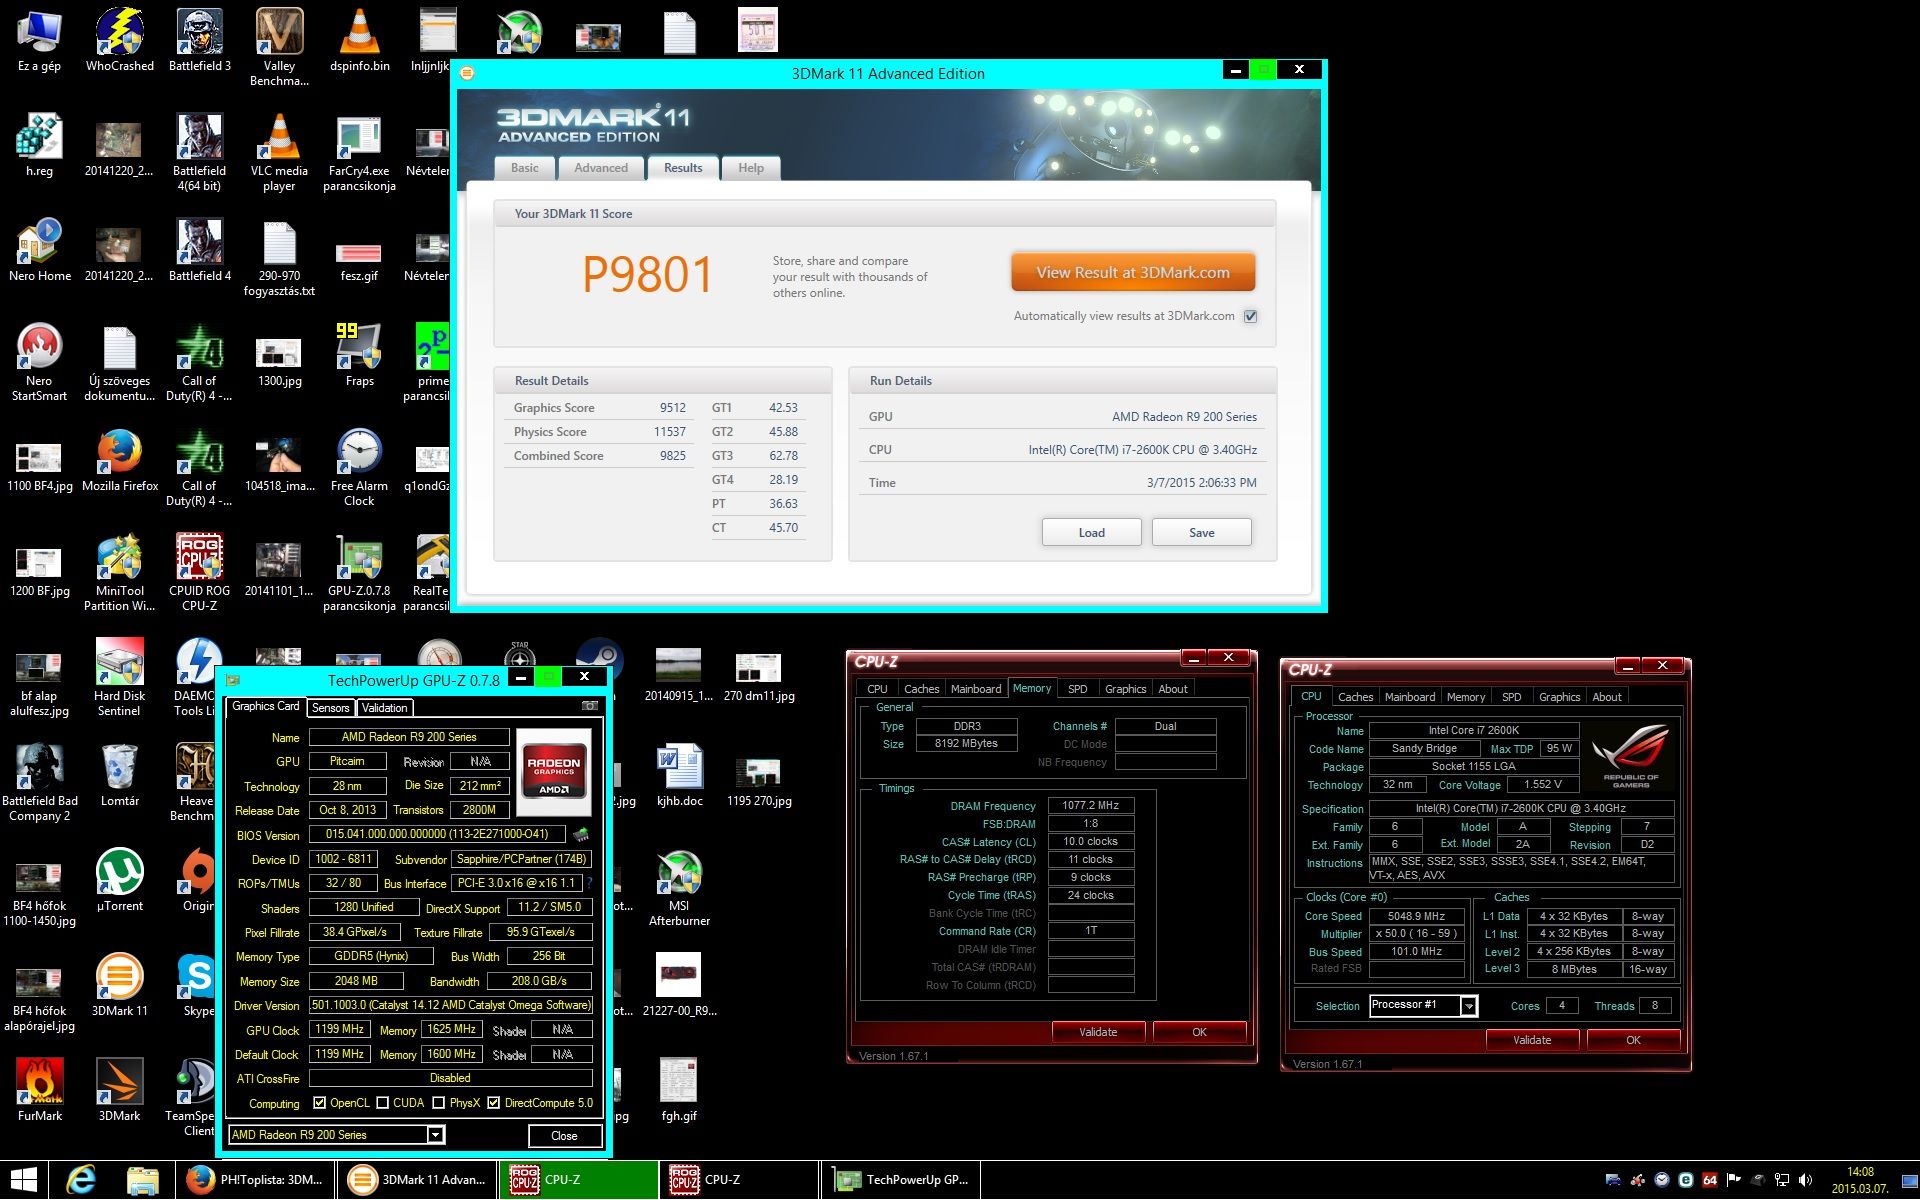This screenshot has width=1920, height=1200.
Task: Click the Radeon Graphics logo in GPU-Z
Action: [554, 772]
